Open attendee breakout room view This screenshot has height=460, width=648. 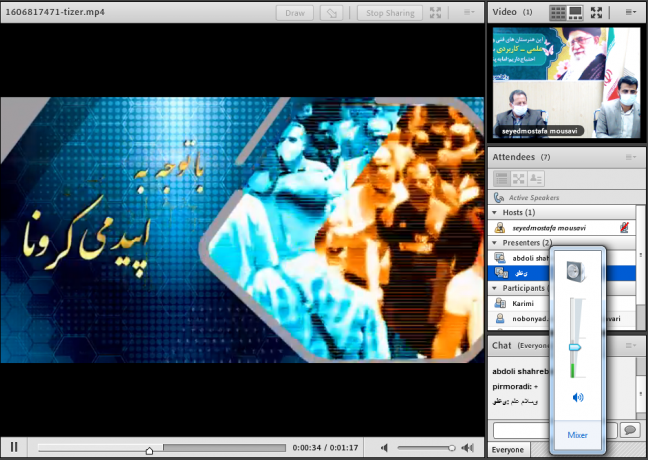pyautogui.click(x=518, y=178)
